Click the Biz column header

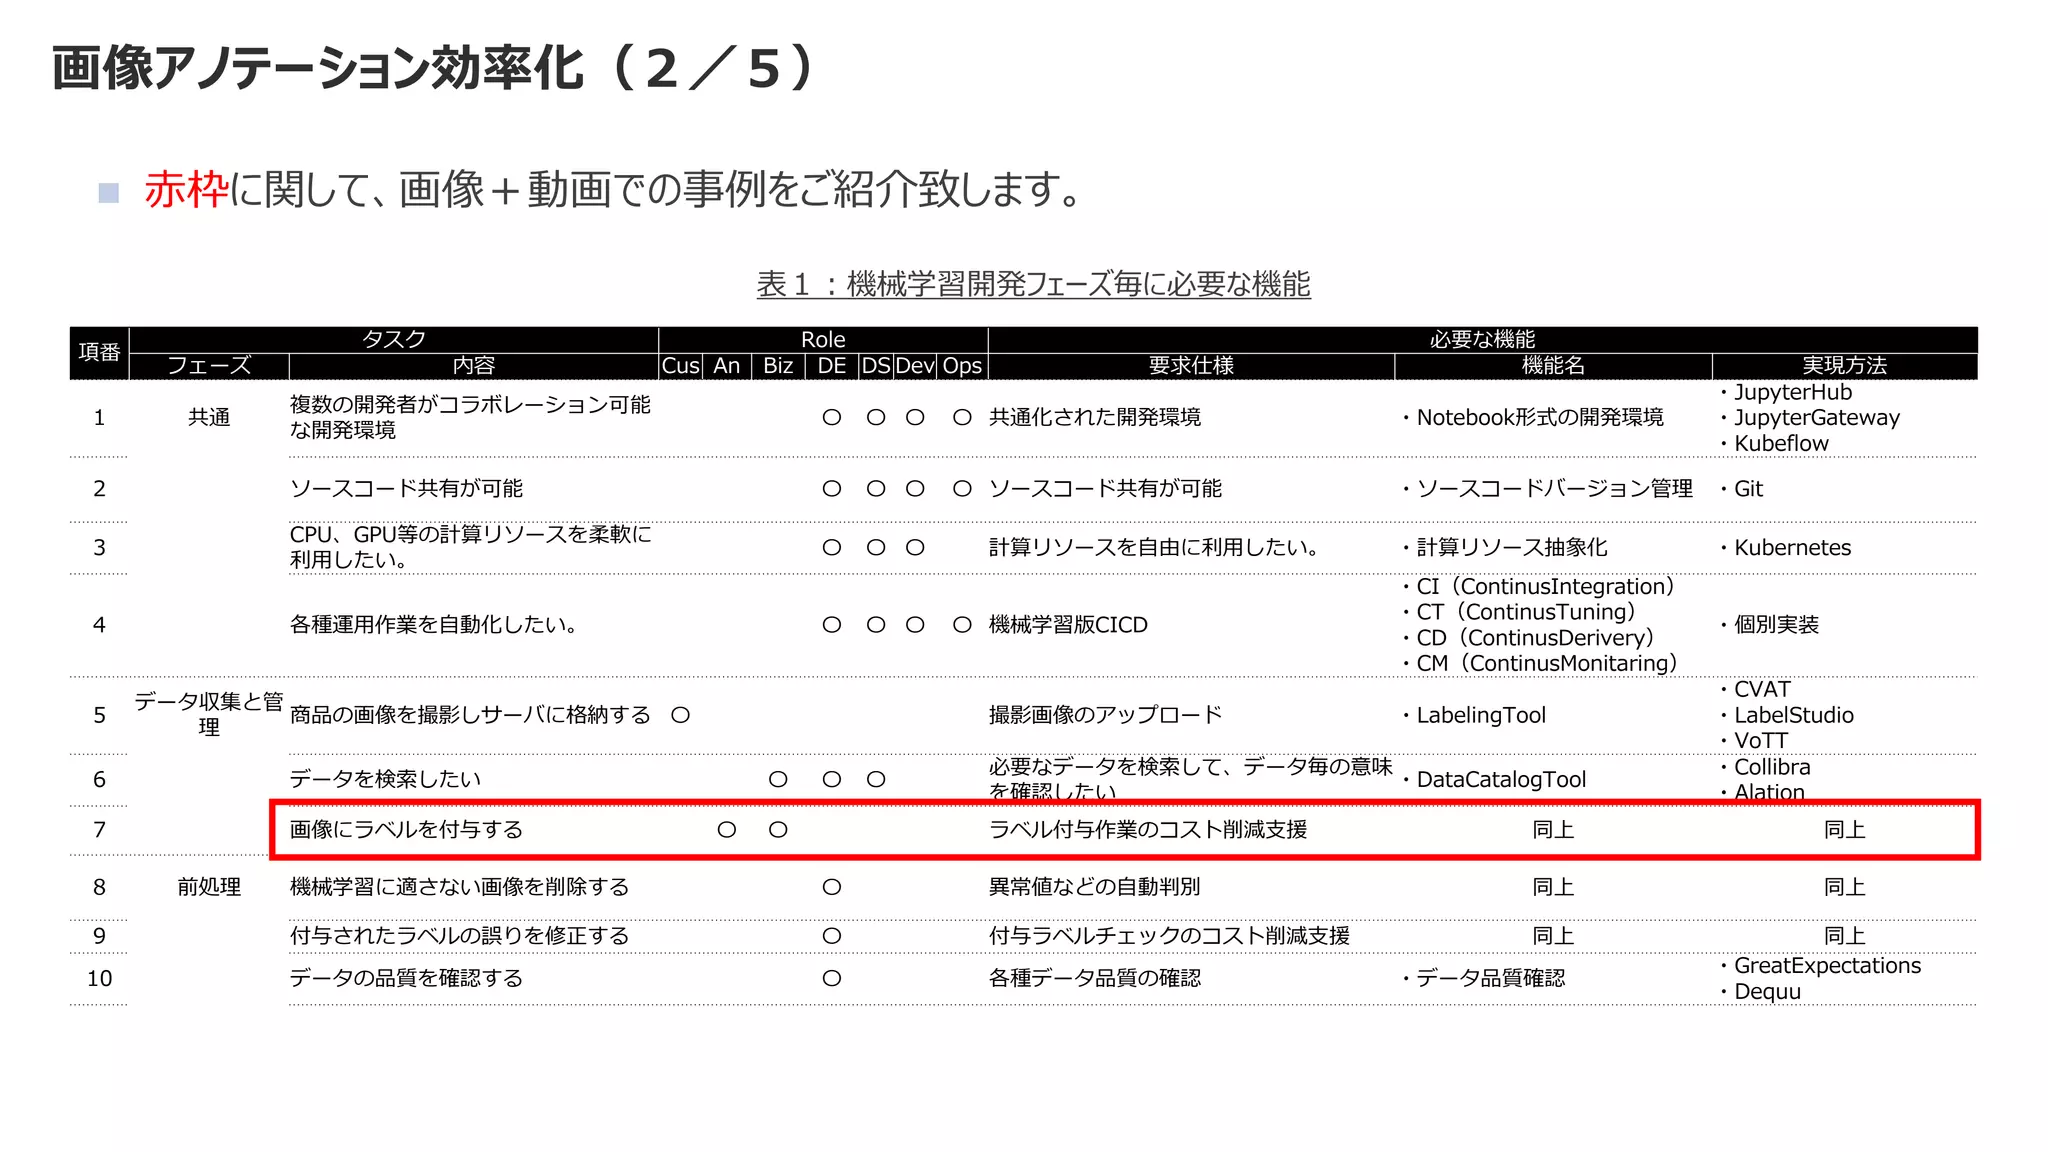[778, 365]
